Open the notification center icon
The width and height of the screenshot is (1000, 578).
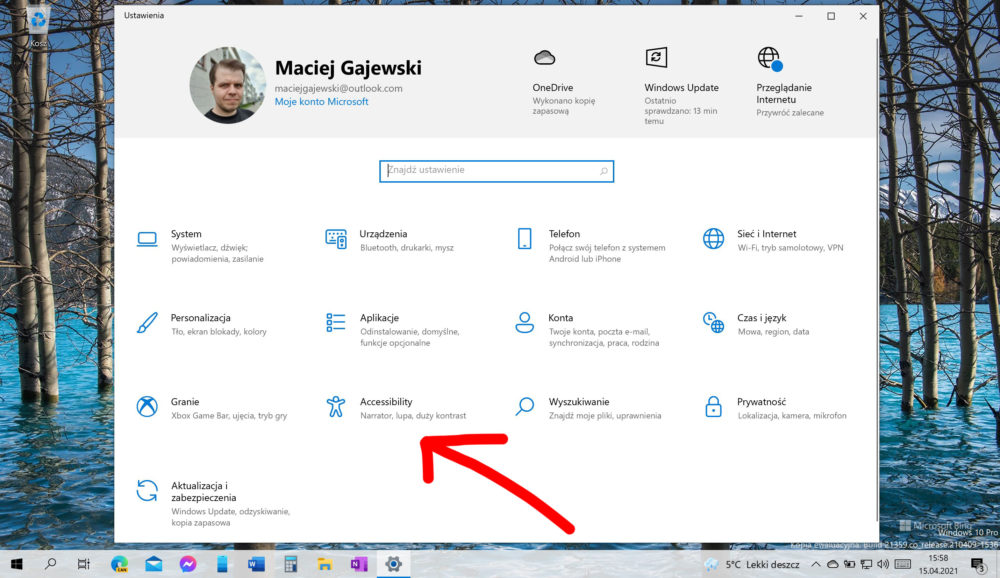[x=978, y=564]
